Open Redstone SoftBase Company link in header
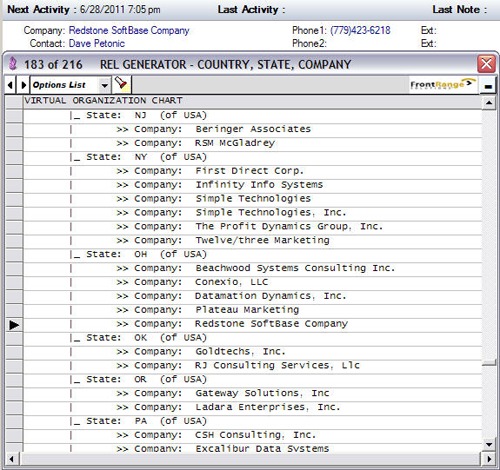 [129, 30]
